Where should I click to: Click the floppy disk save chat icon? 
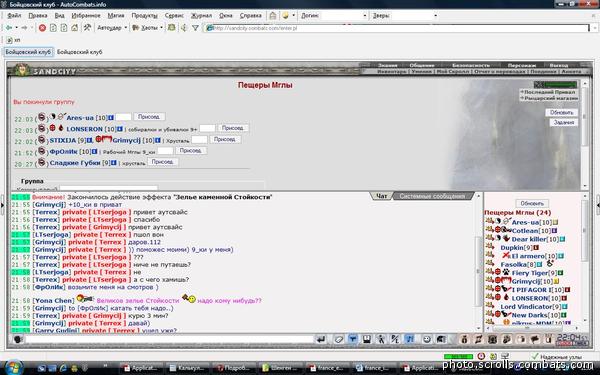click(x=367, y=339)
